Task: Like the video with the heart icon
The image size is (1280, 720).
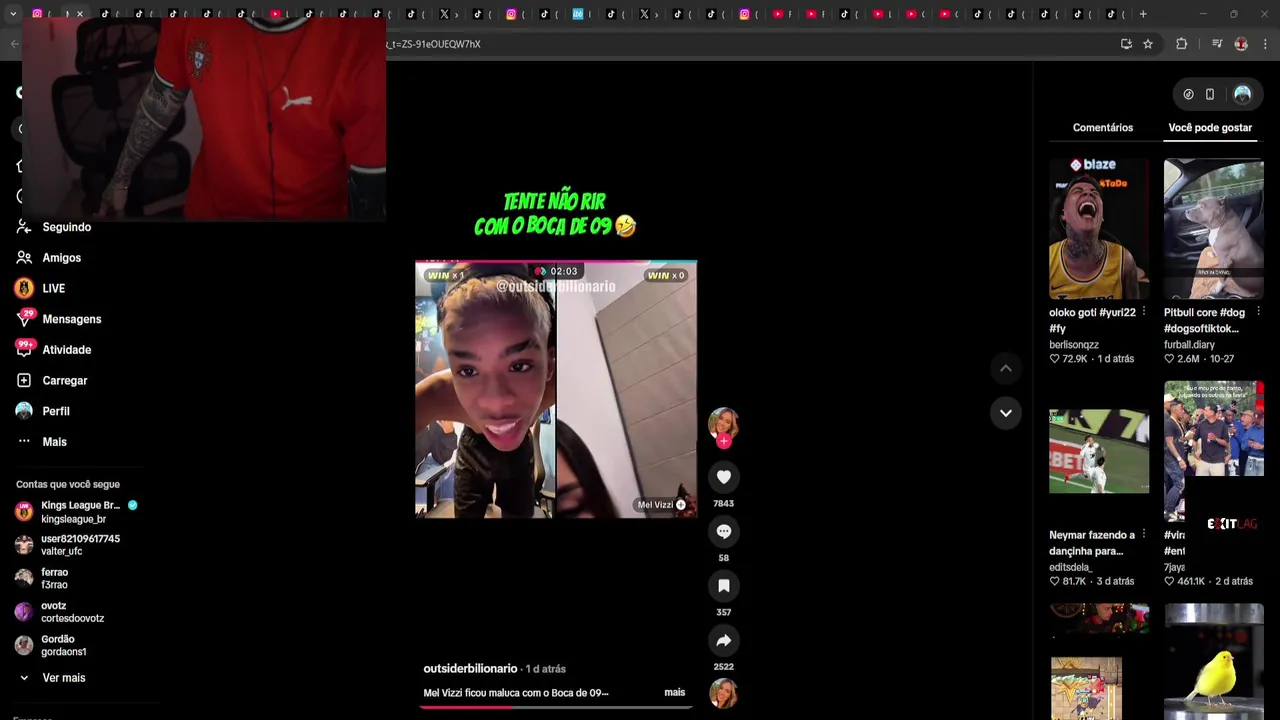Action: (724, 477)
